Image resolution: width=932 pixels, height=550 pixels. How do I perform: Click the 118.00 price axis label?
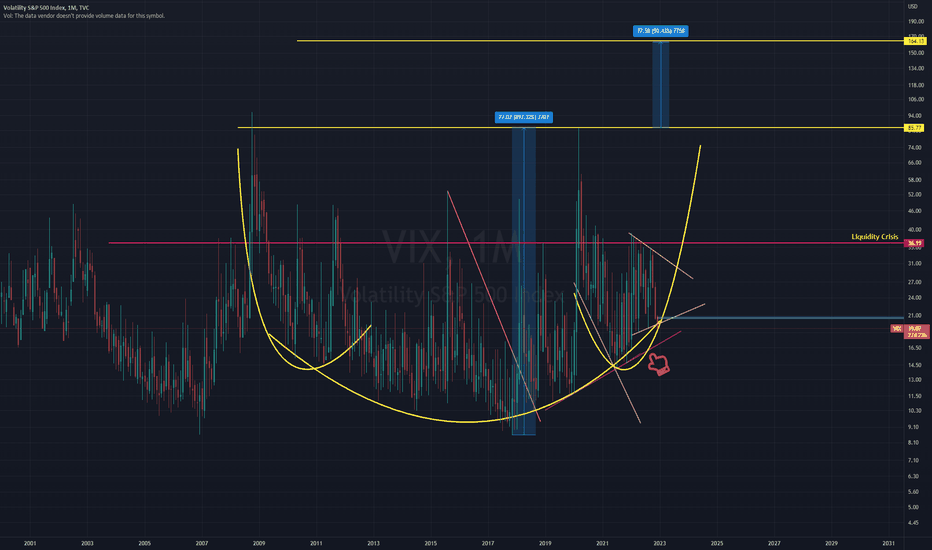[x=915, y=86]
